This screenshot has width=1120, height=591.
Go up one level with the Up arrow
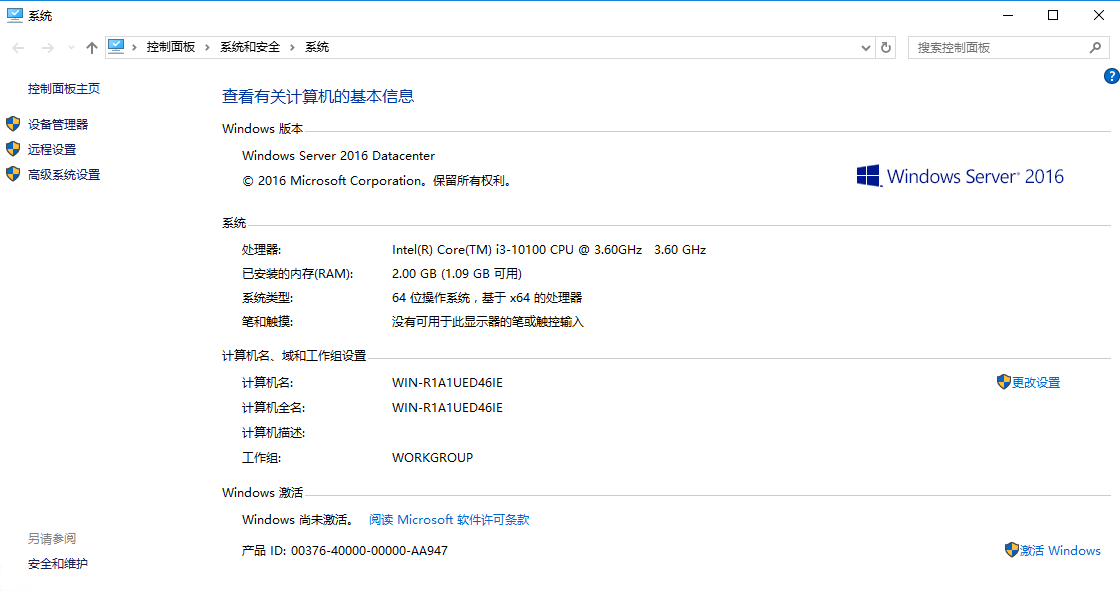tap(91, 48)
